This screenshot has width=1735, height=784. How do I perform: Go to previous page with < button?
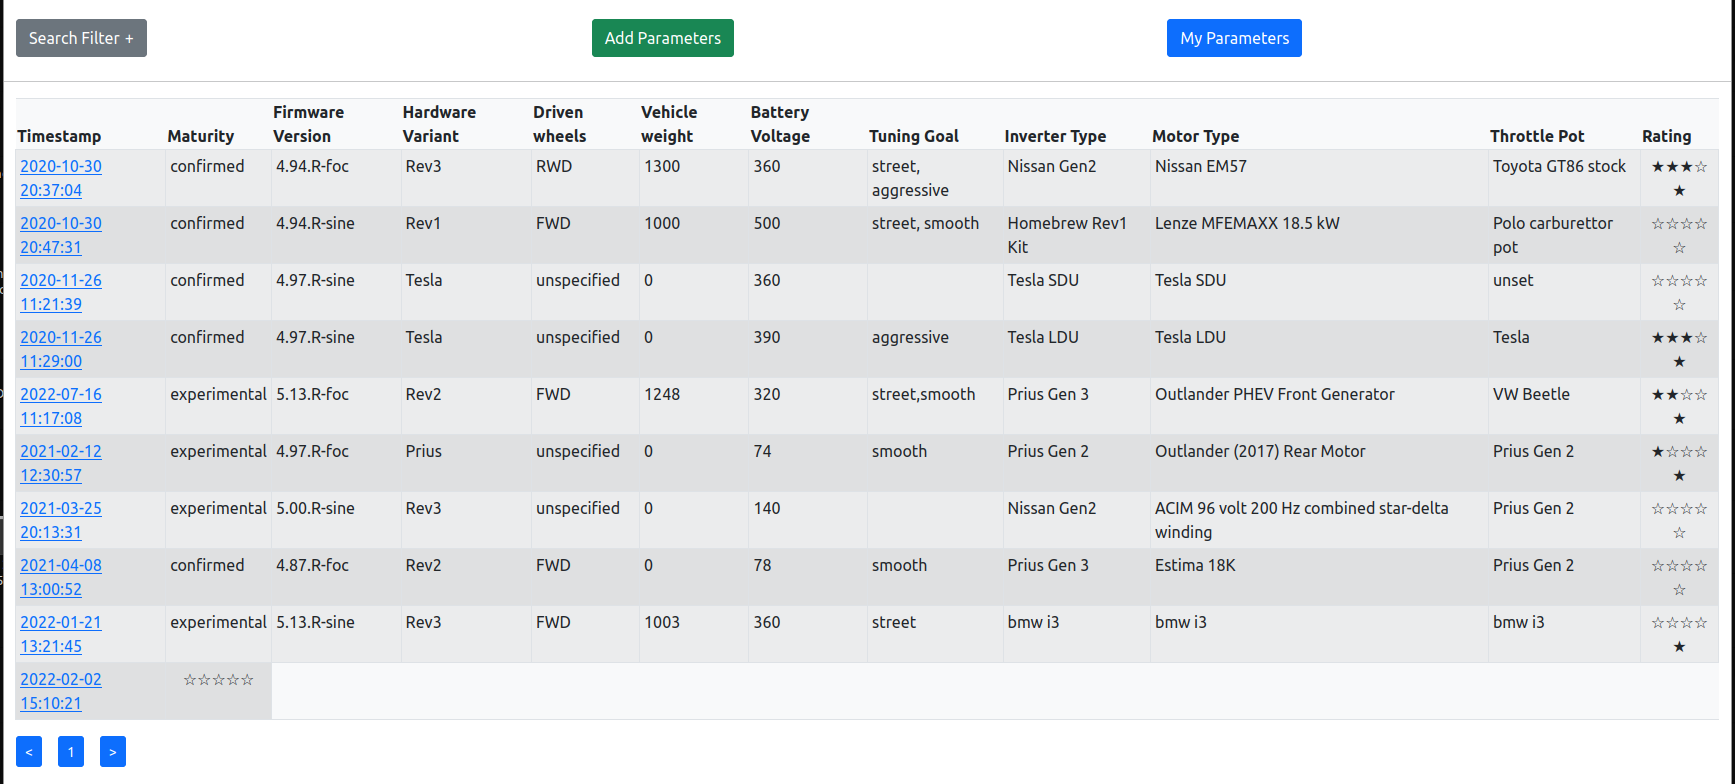29,752
